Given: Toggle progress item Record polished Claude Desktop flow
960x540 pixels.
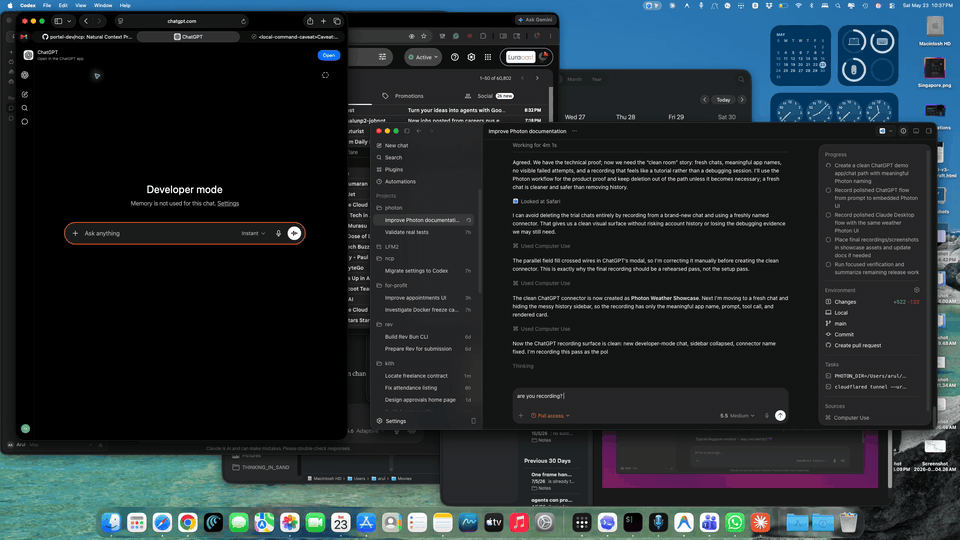Looking at the screenshot, I should coord(828,215).
